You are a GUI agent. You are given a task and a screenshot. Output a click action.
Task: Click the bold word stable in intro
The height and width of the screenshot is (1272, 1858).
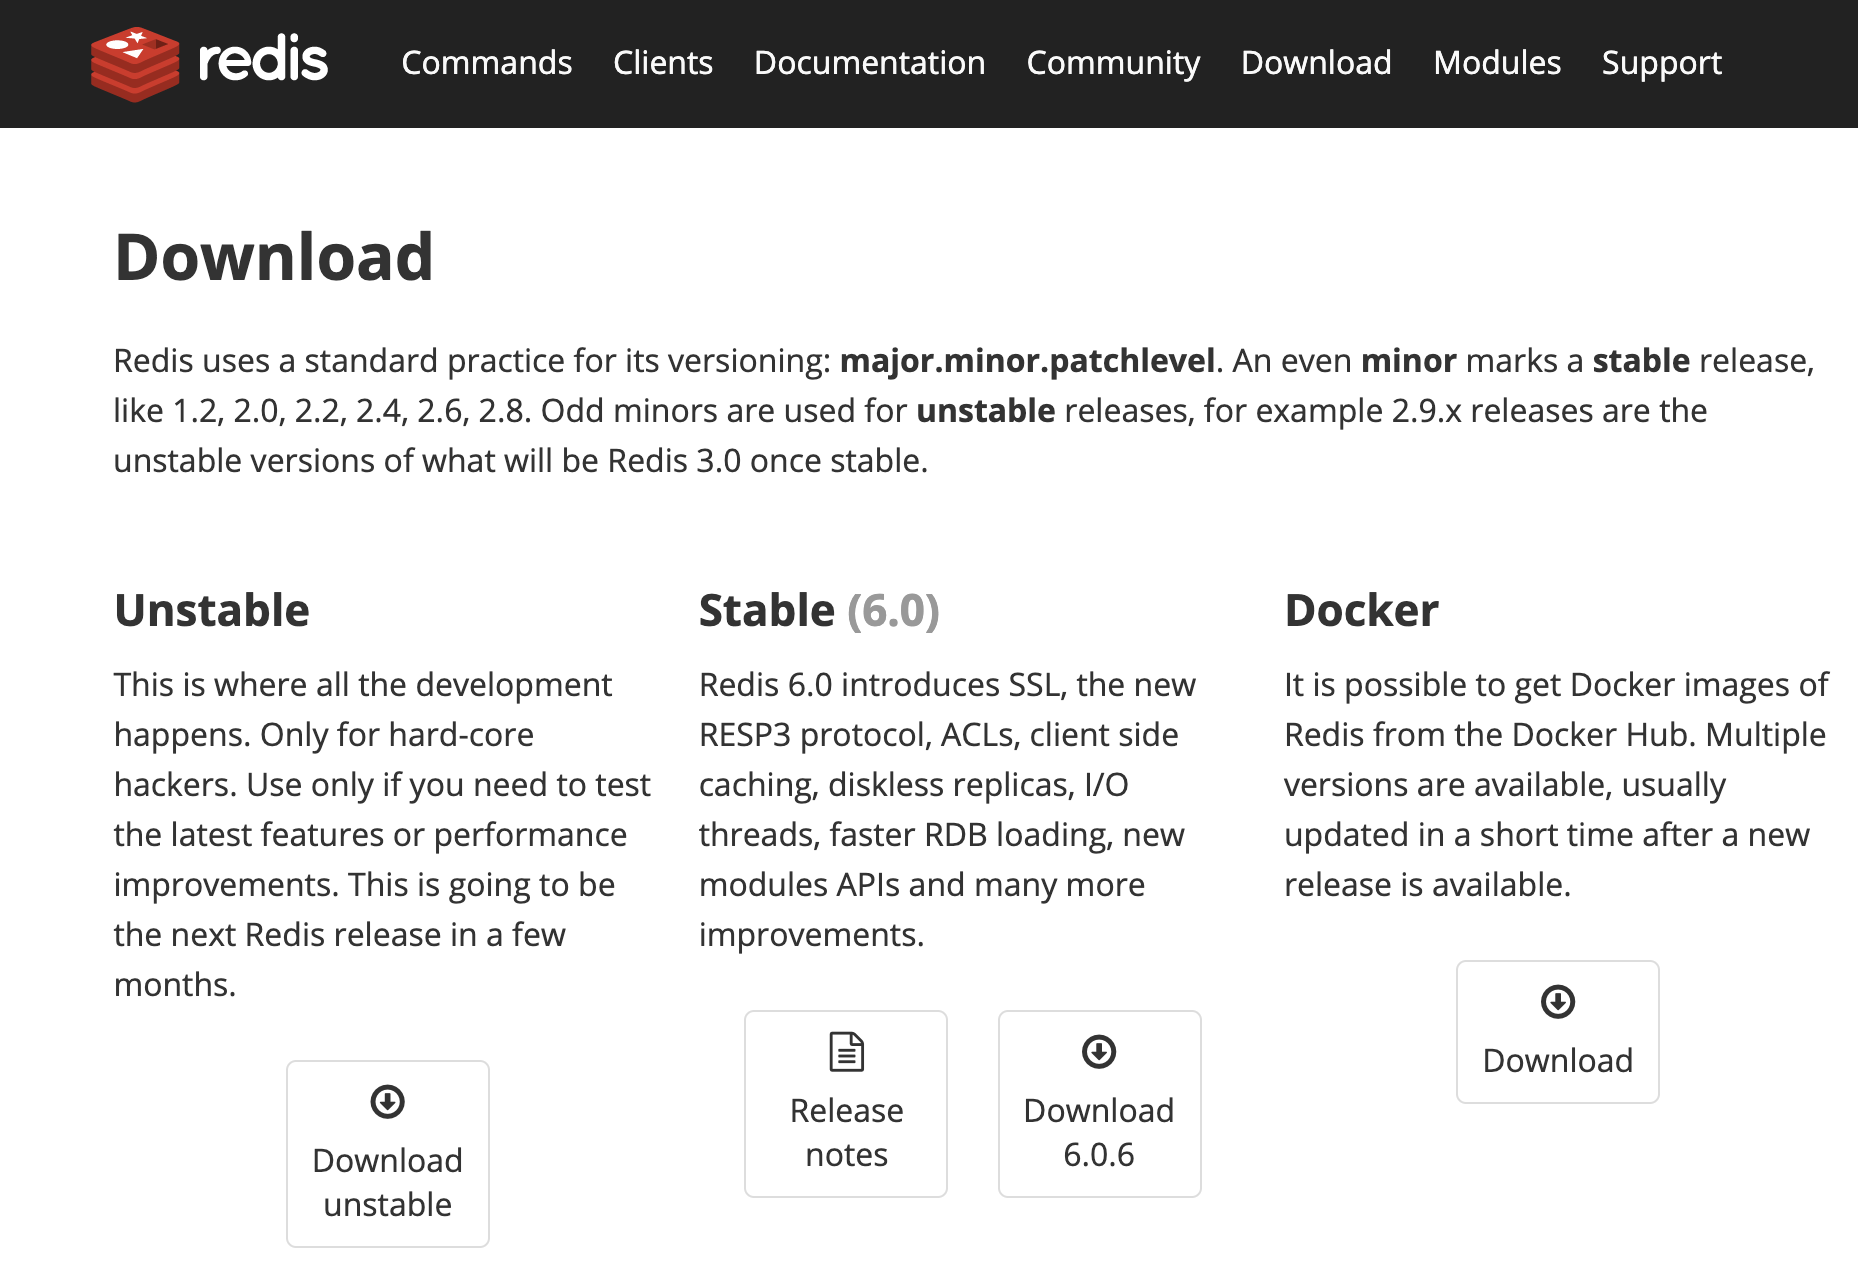coord(1641,361)
